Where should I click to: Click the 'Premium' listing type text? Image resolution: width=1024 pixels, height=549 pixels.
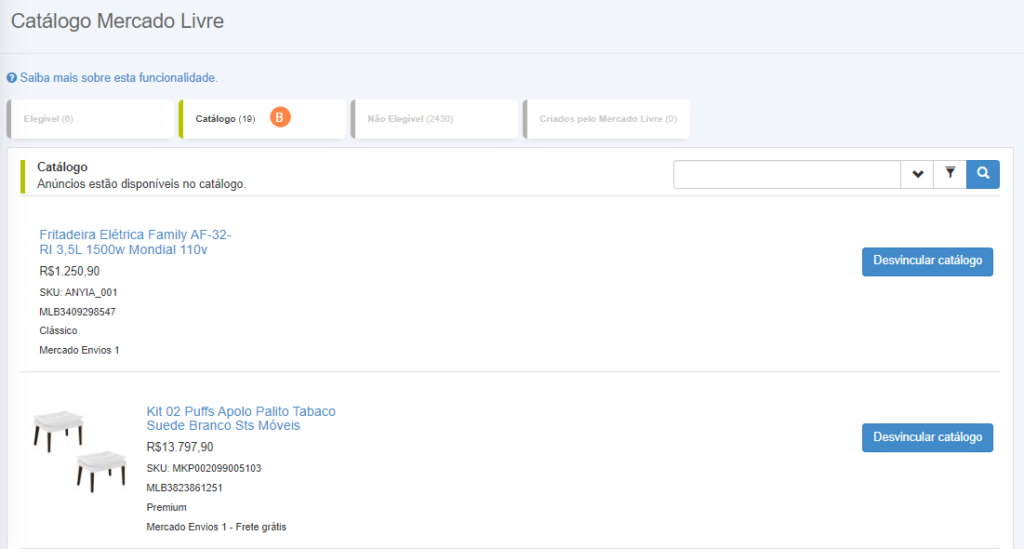[x=167, y=508]
